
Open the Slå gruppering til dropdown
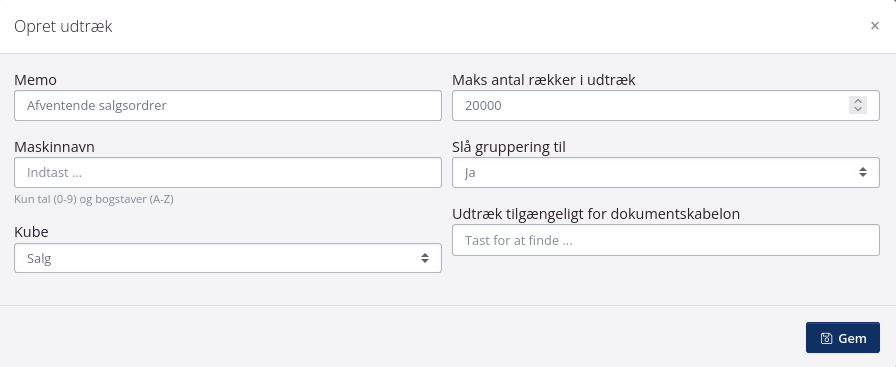[x=666, y=172]
